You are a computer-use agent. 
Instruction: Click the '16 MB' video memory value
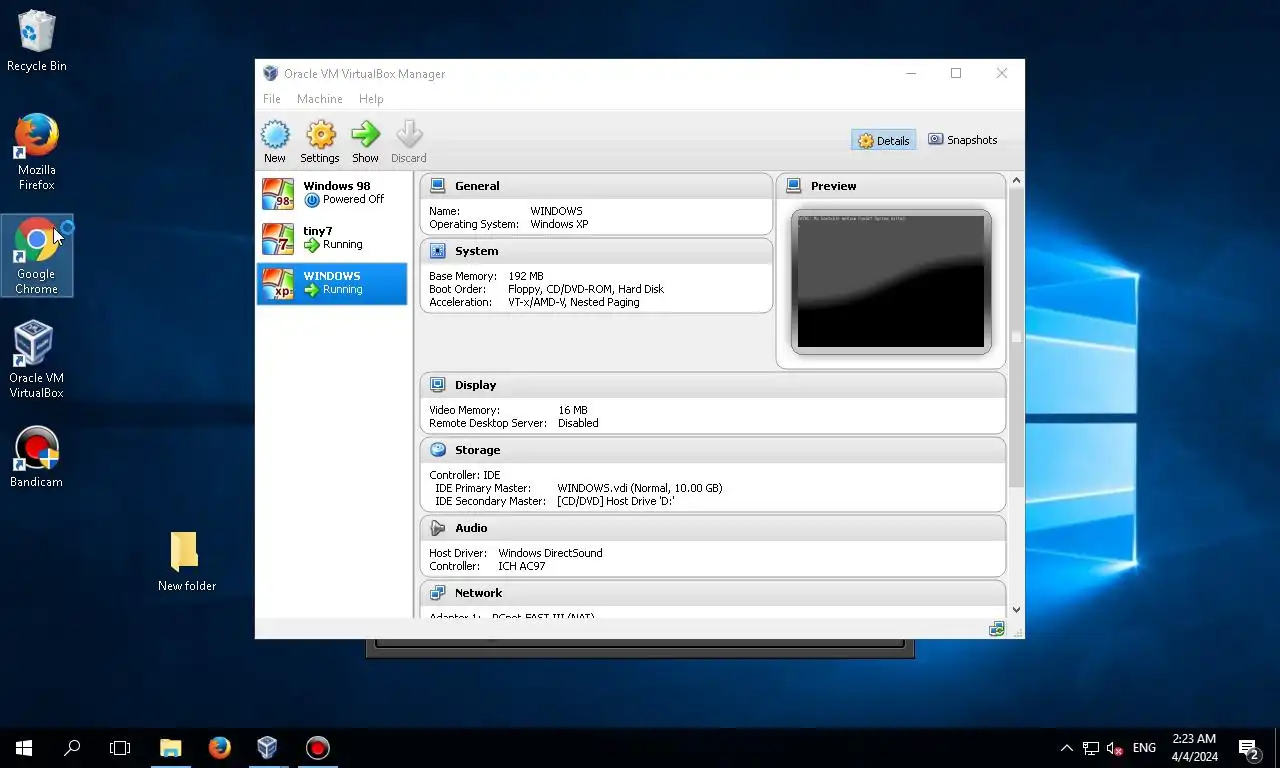573,410
